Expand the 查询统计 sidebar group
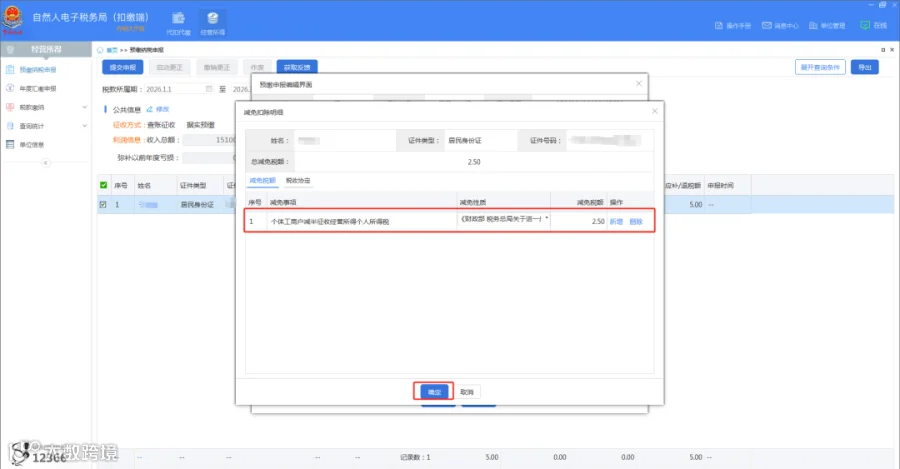Screen dimensions: 900x469 click(45, 126)
